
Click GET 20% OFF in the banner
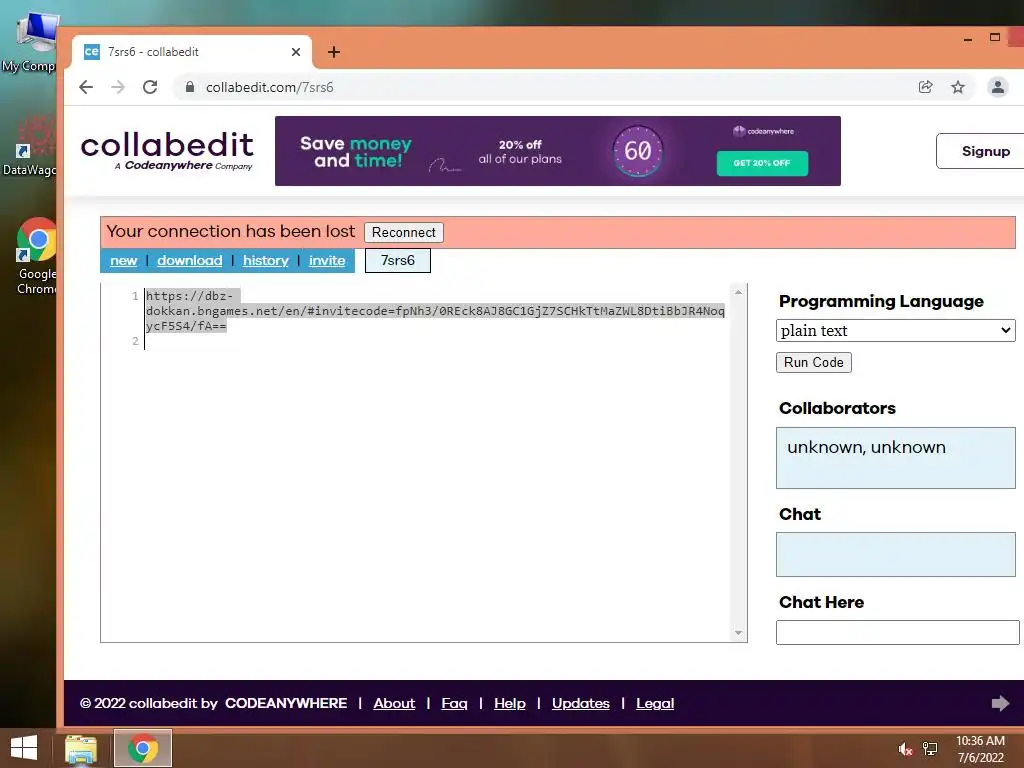tap(762, 163)
